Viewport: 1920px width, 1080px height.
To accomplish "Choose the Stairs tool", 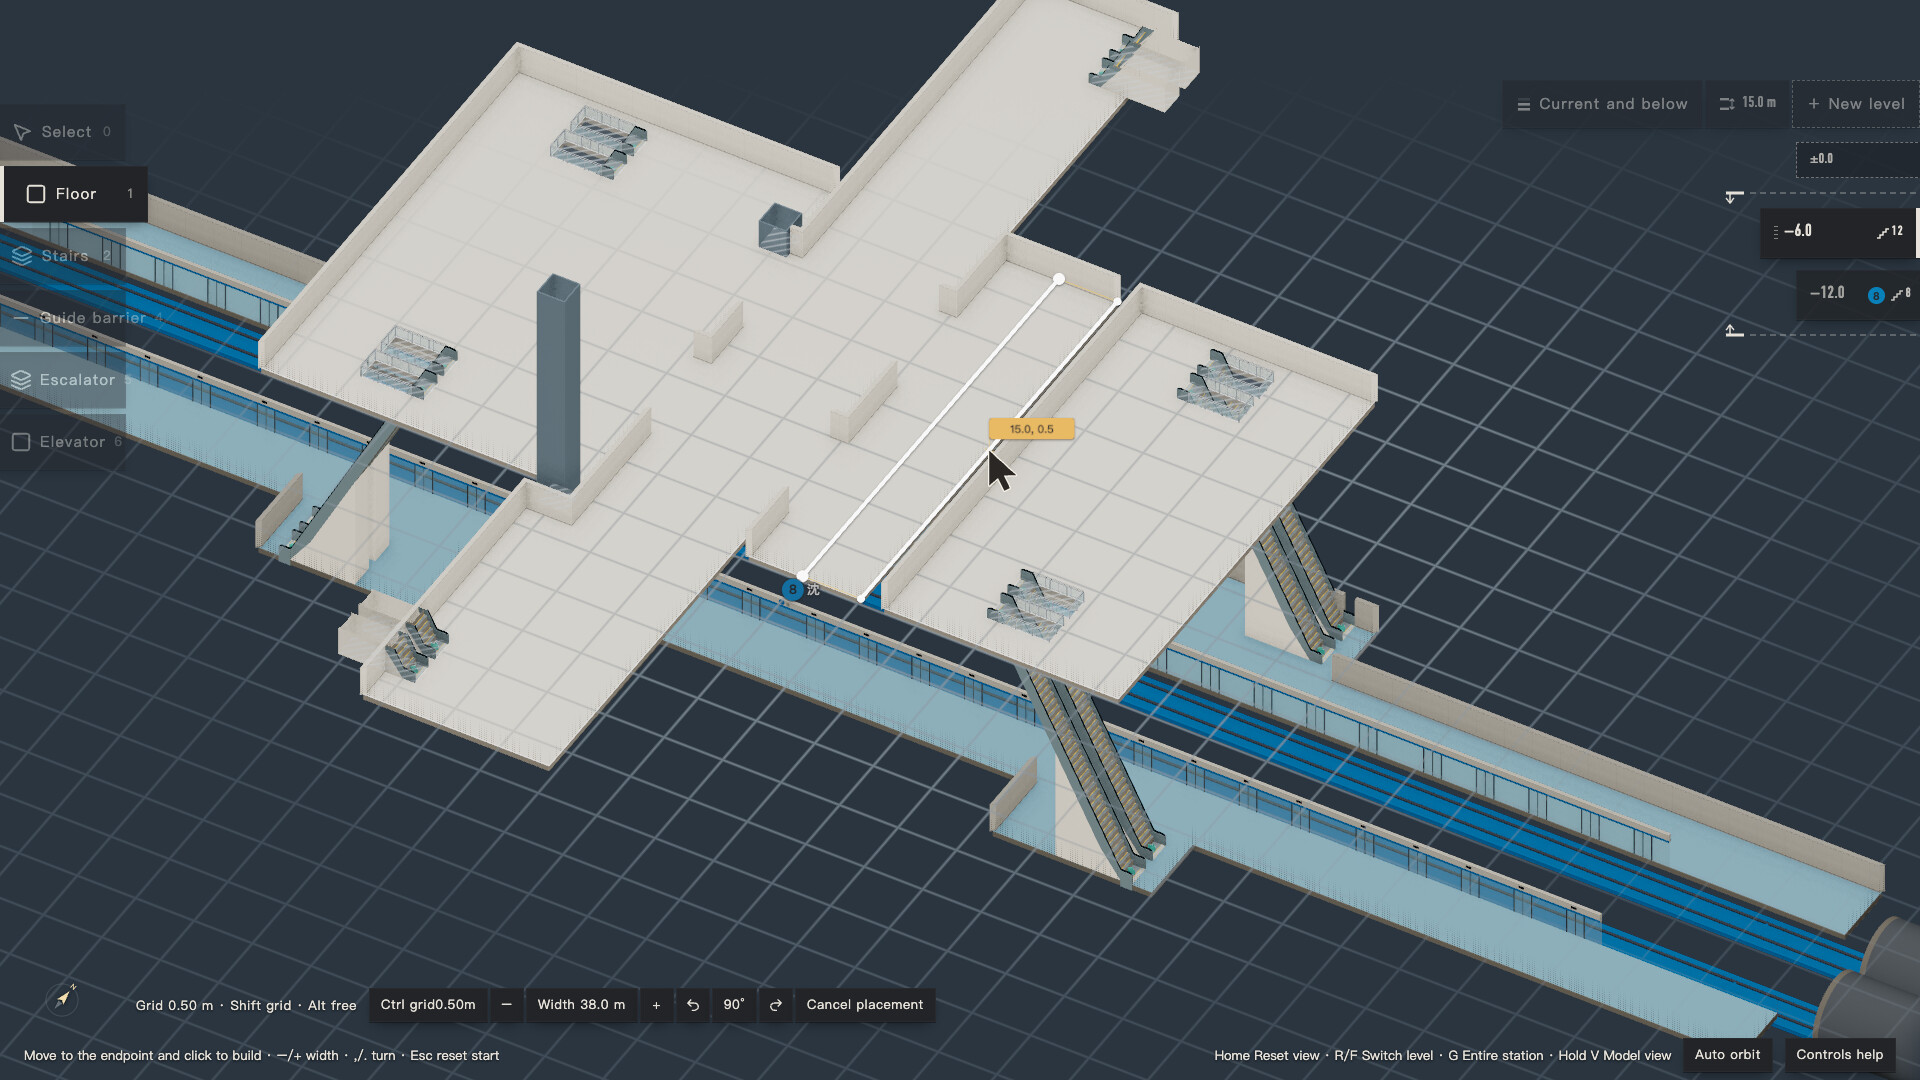I will 62,256.
